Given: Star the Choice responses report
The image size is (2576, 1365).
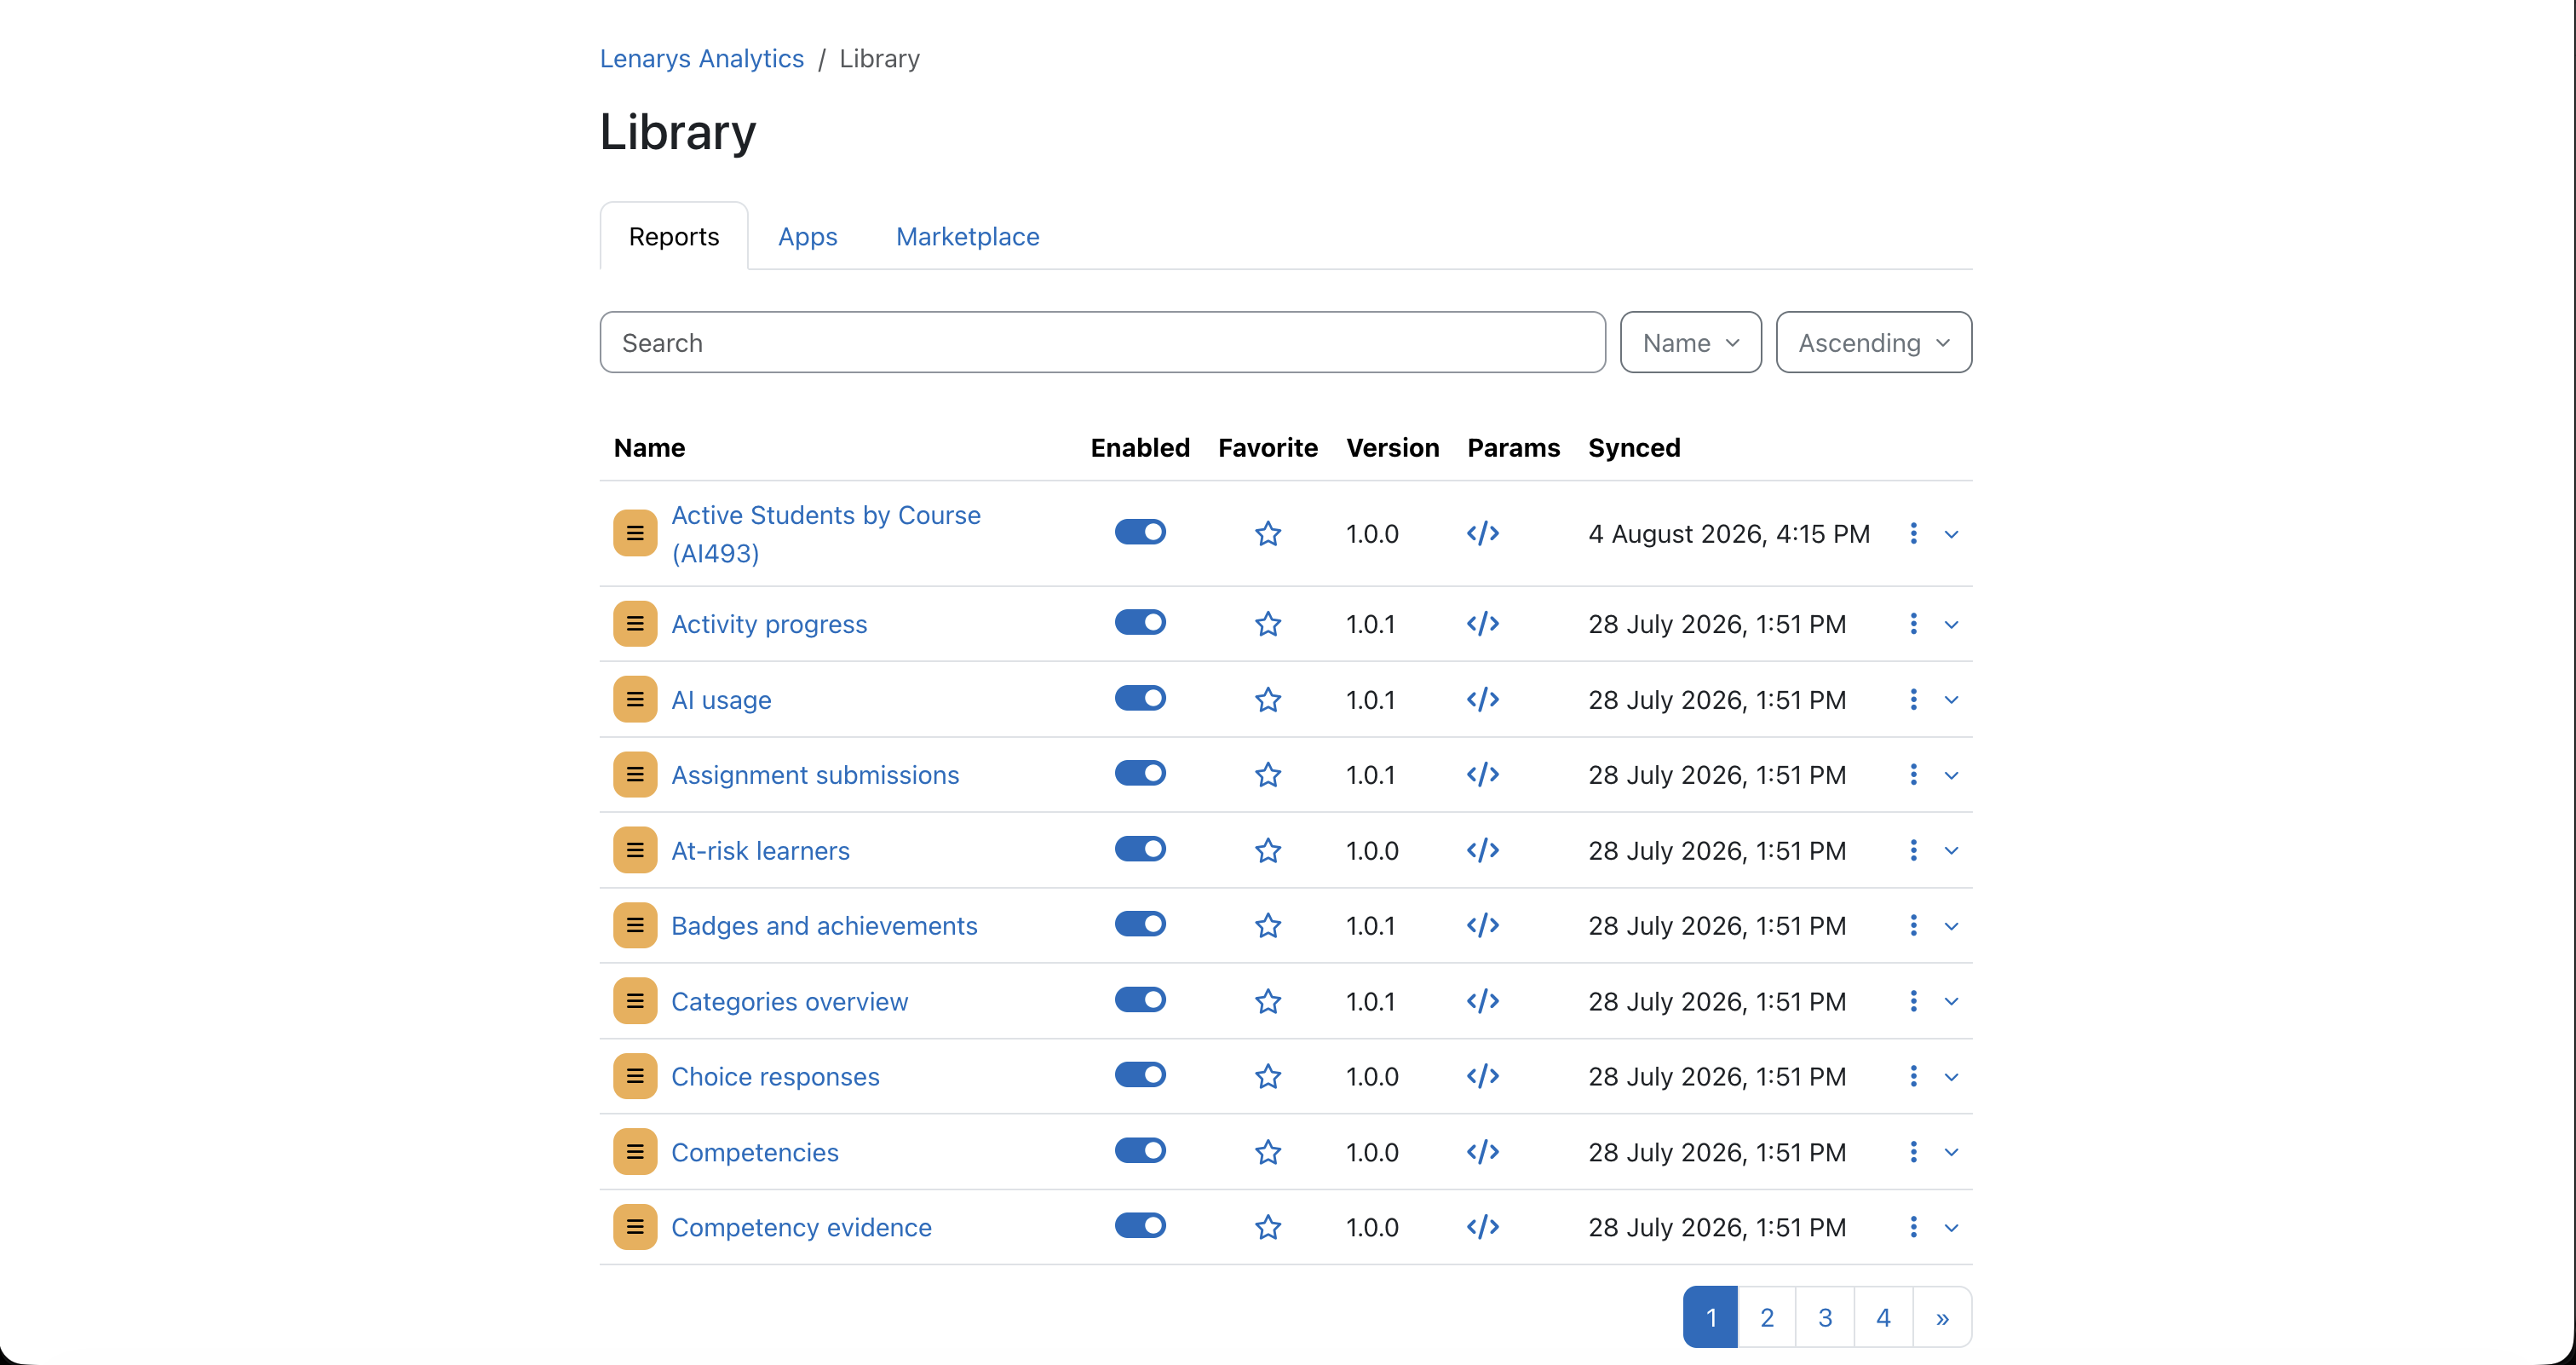Looking at the screenshot, I should coord(1268,1076).
